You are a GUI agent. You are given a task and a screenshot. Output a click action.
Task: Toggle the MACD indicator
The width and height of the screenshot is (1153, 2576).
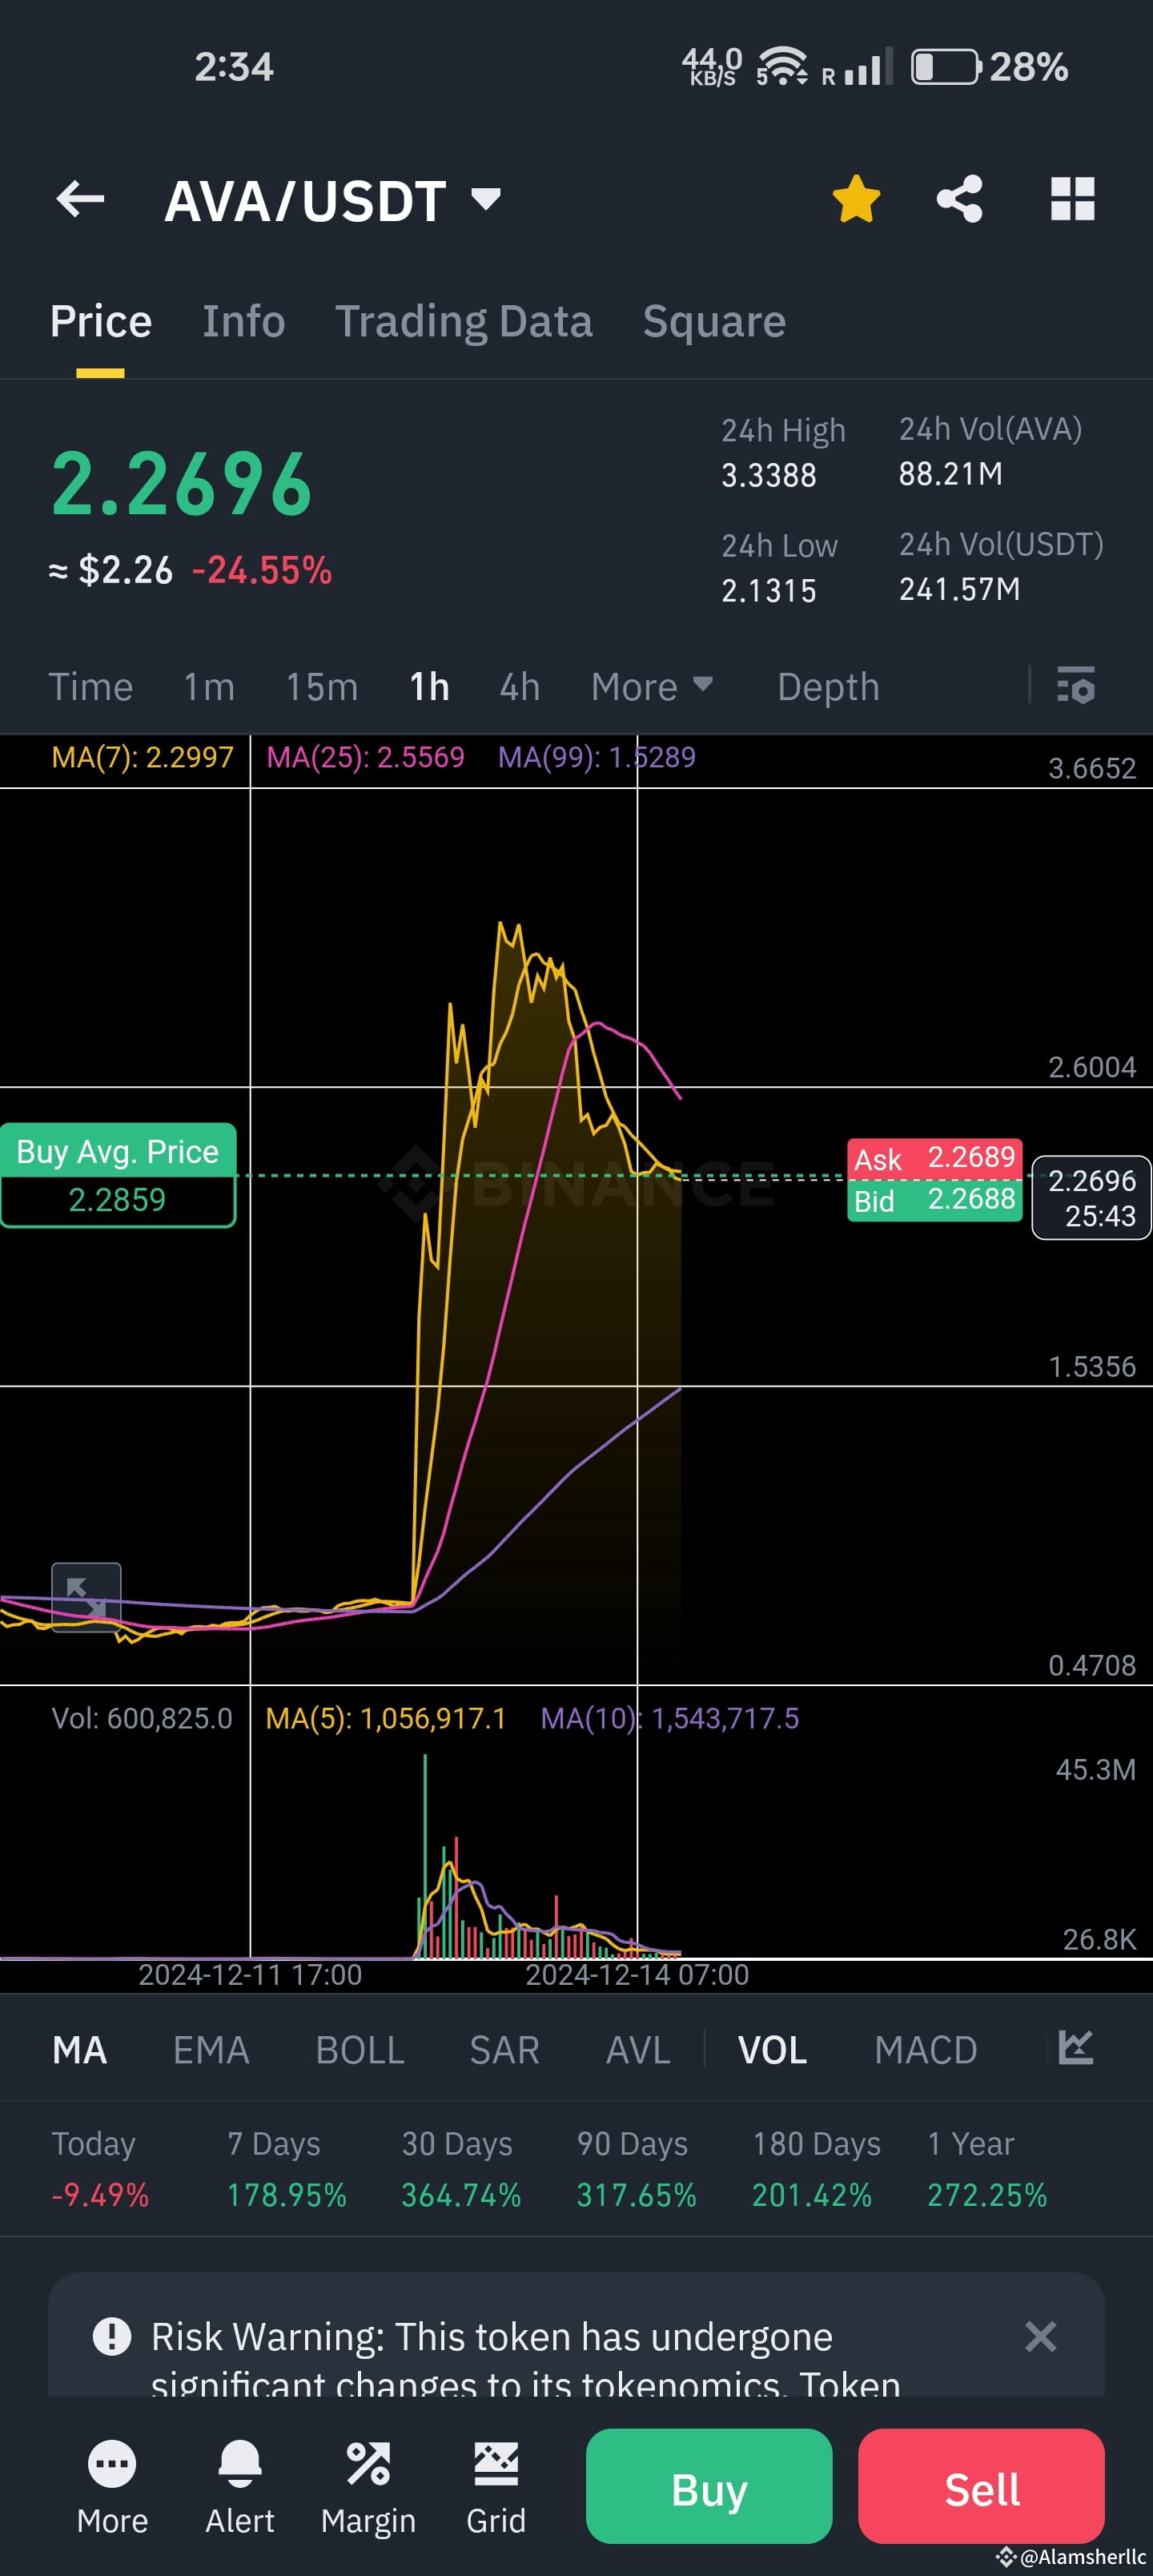point(926,2050)
